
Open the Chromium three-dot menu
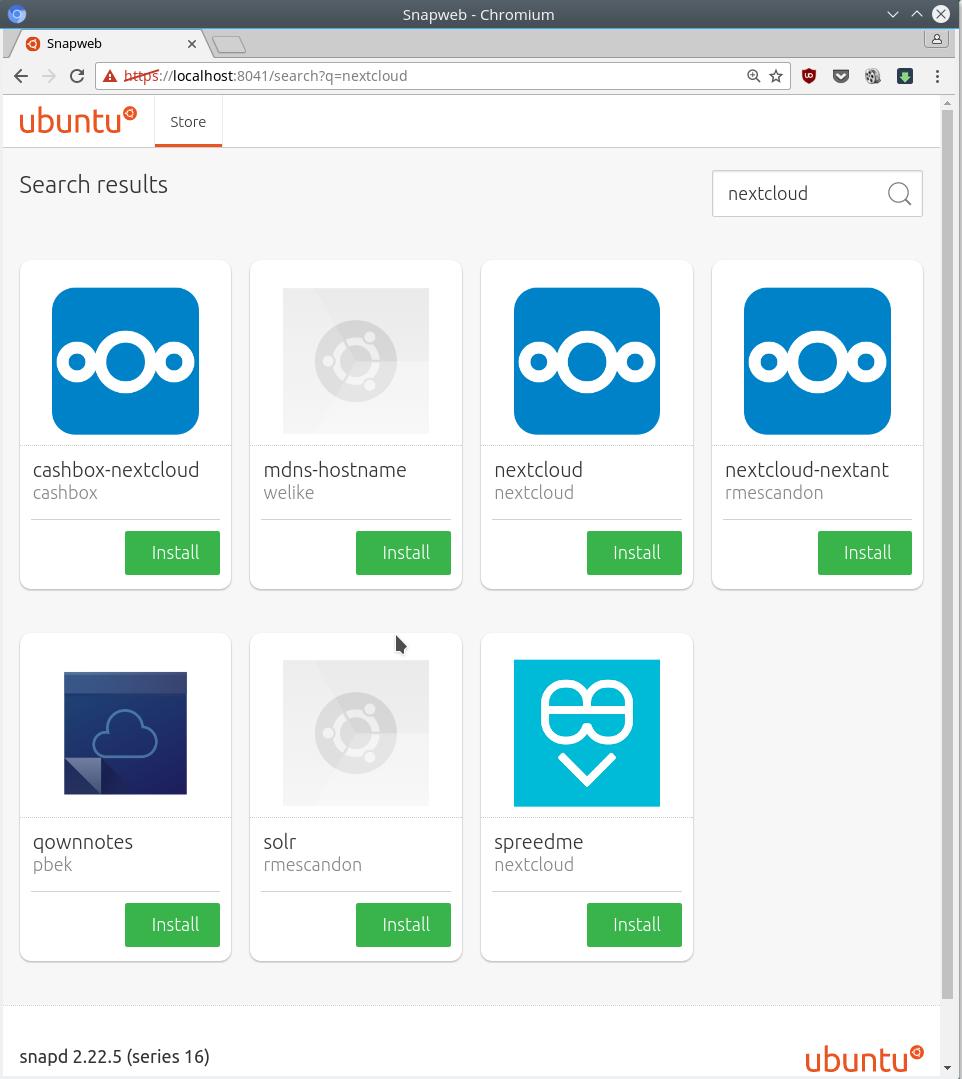(x=937, y=76)
